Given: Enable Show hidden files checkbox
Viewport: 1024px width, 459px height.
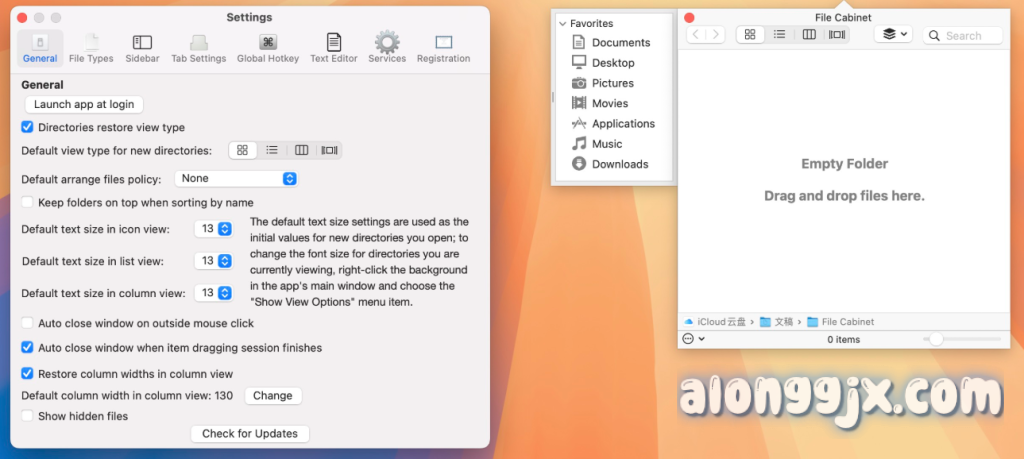Looking at the screenshot, I should coord(27,416).
